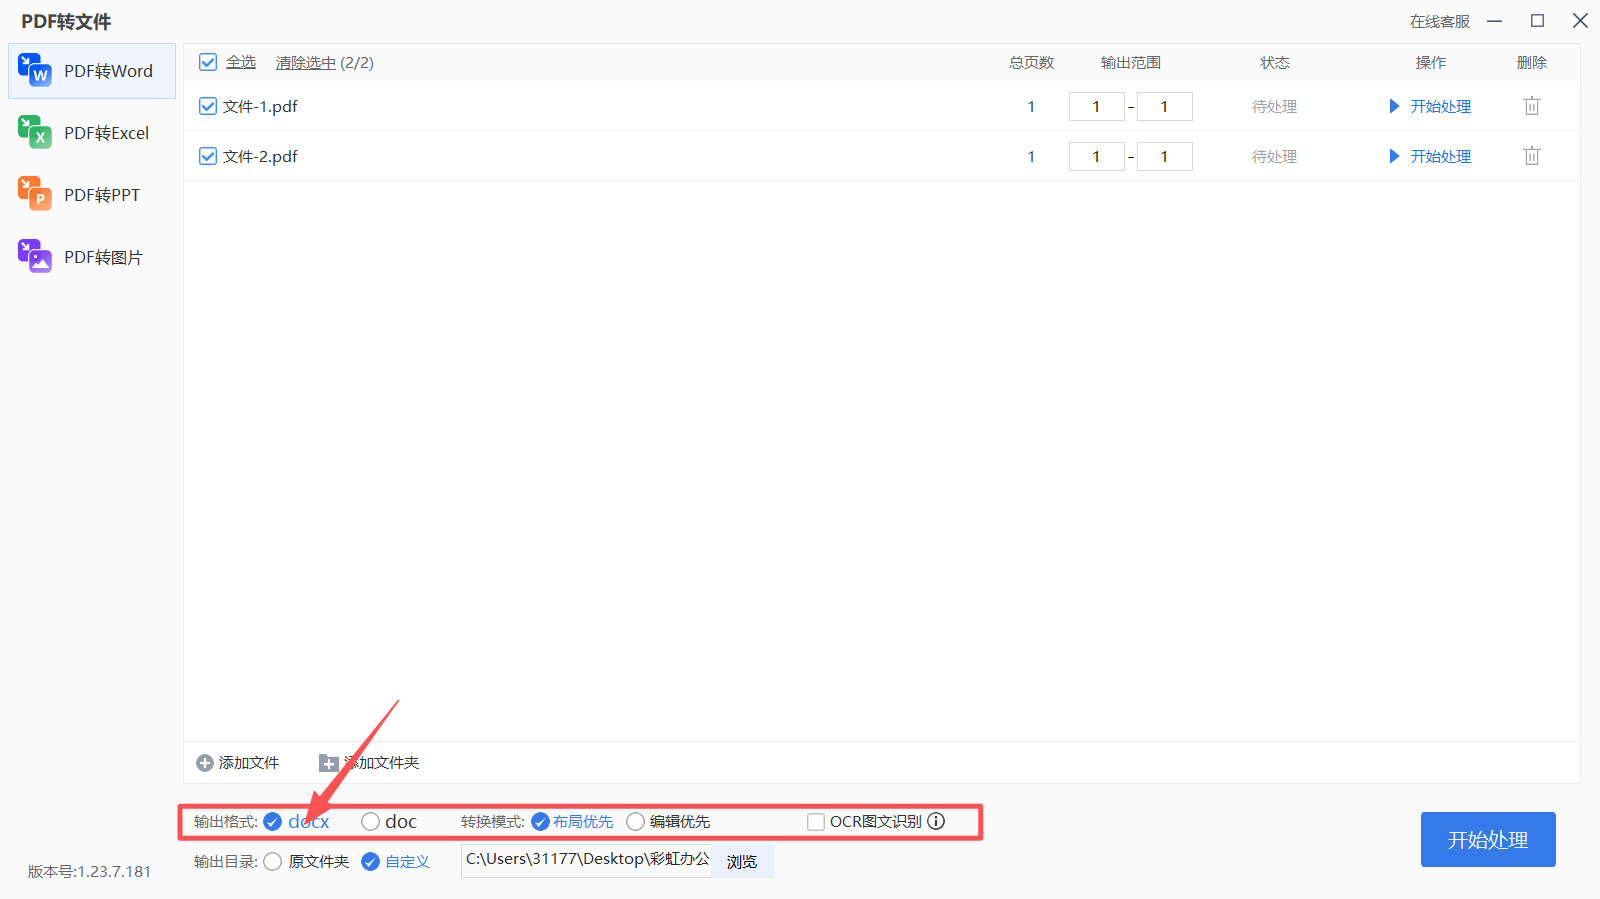
Task: Delete 文件-2.pdf with trash icon
Action: [x=1532, y=156]
